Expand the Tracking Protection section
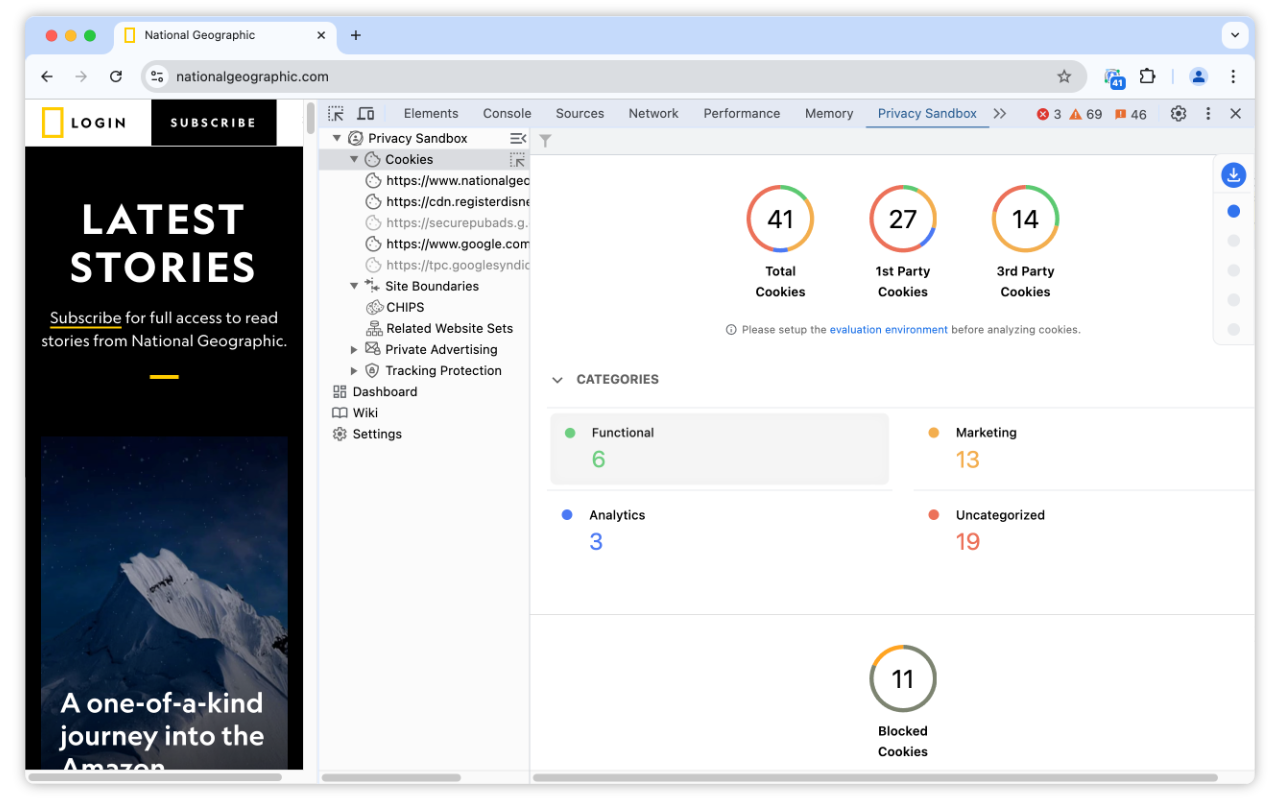The image size is (1280, 800). click(x=354, y=370)
